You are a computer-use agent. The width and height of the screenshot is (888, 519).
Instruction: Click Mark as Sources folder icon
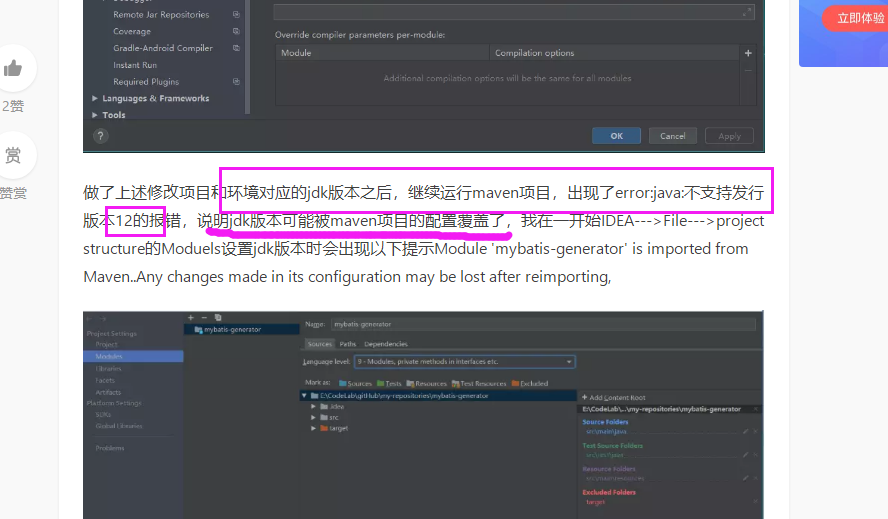pyautogui.click(x=343, y=384)
